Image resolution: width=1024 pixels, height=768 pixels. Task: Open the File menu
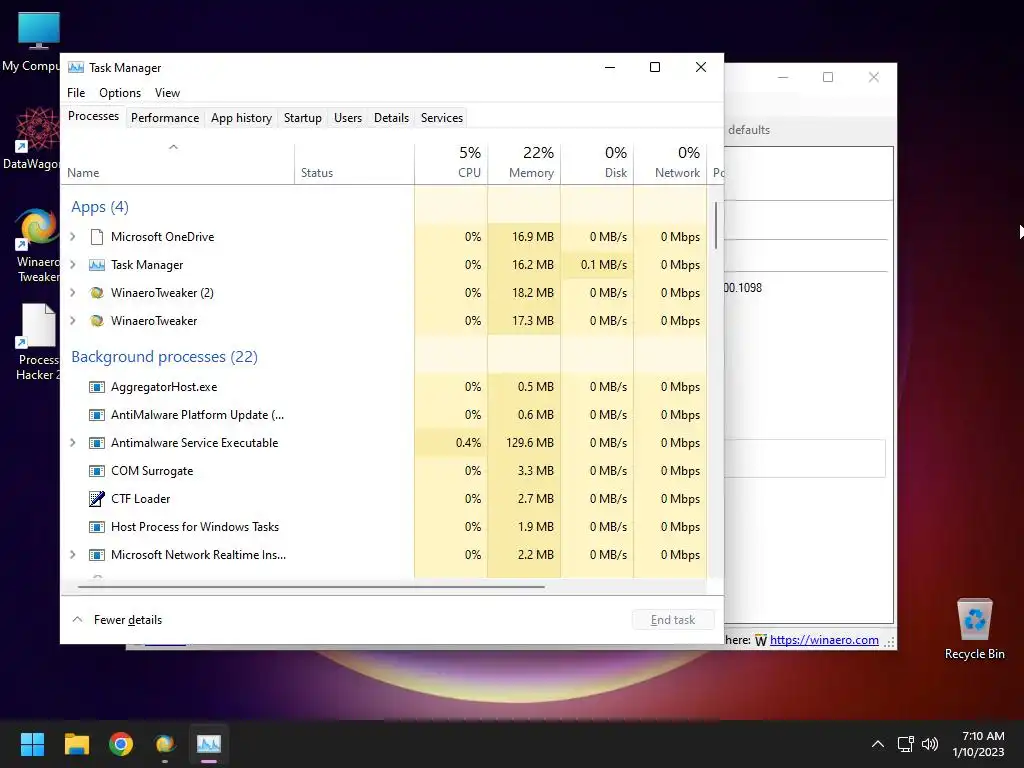[x=76, y=93]
